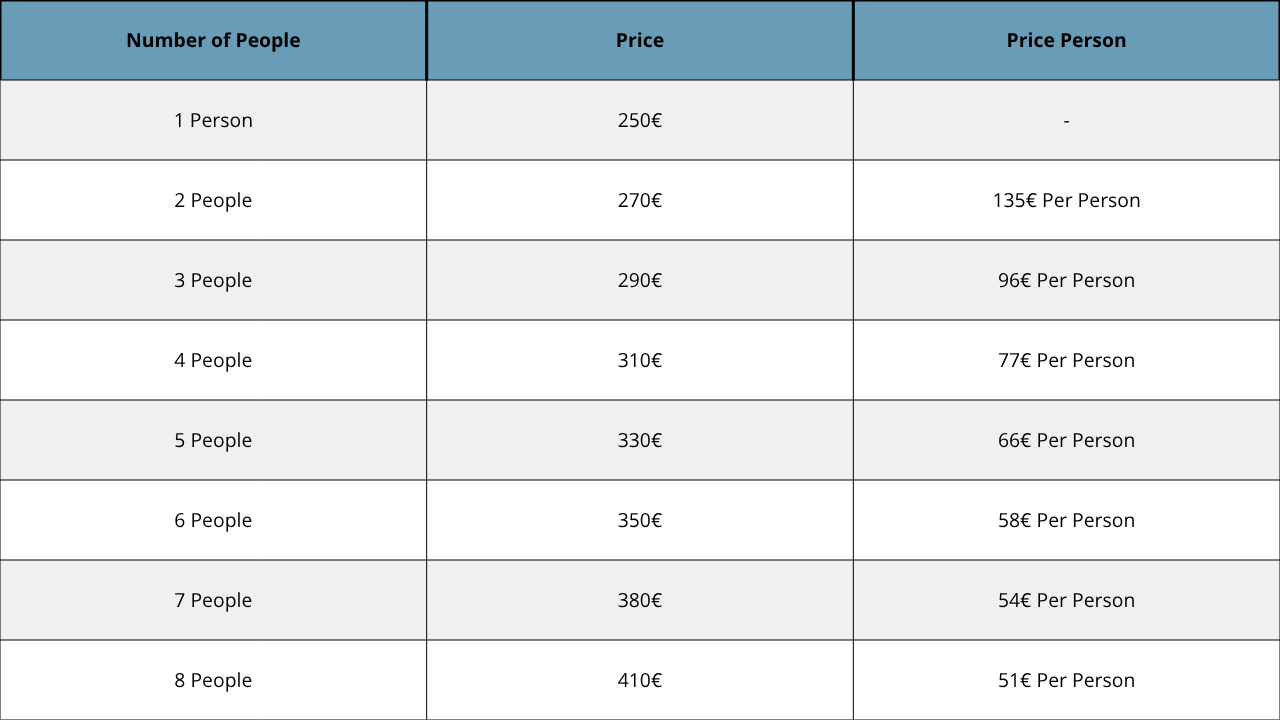Click the "Price Person" column header

tap(1066, 41)
